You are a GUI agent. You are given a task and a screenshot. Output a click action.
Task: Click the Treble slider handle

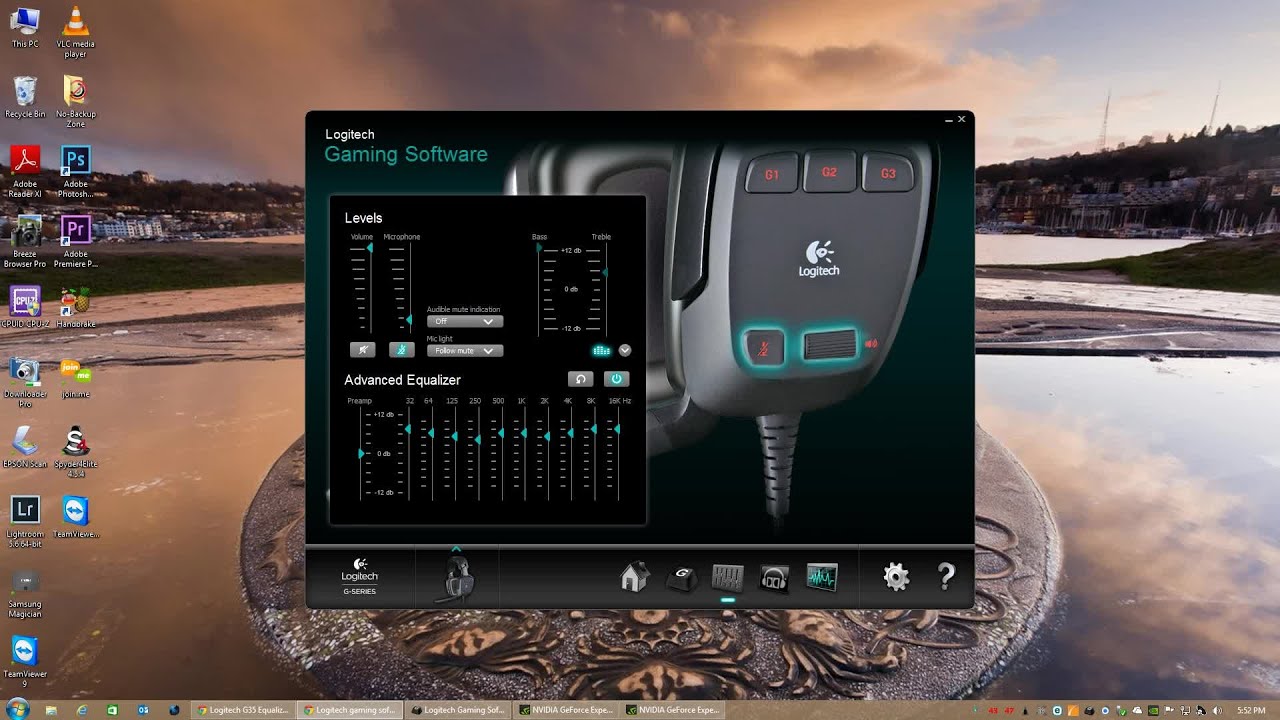(x=603, y=272)
